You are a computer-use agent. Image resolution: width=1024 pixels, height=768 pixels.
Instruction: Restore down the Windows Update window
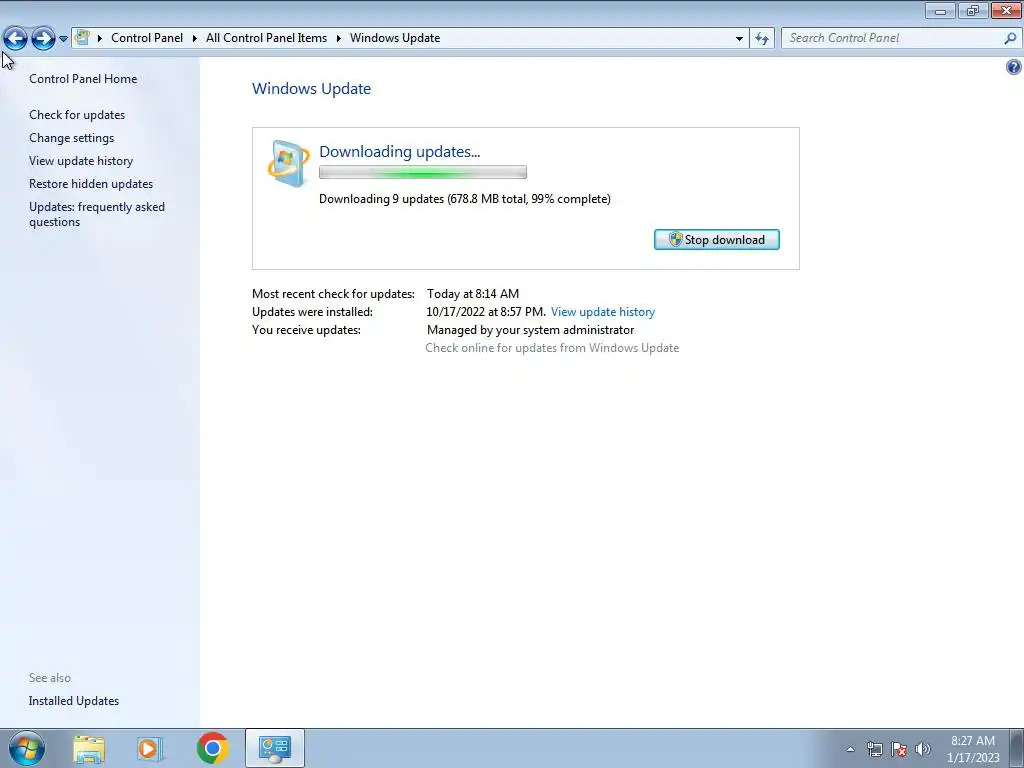pos(973,10)
